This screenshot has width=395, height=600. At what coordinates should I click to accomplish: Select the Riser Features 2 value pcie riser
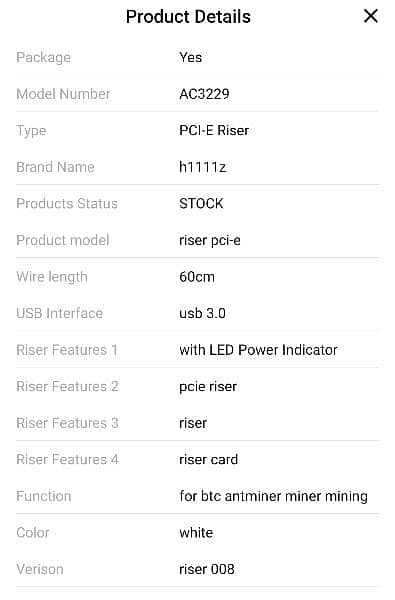[x=208, y=386]
